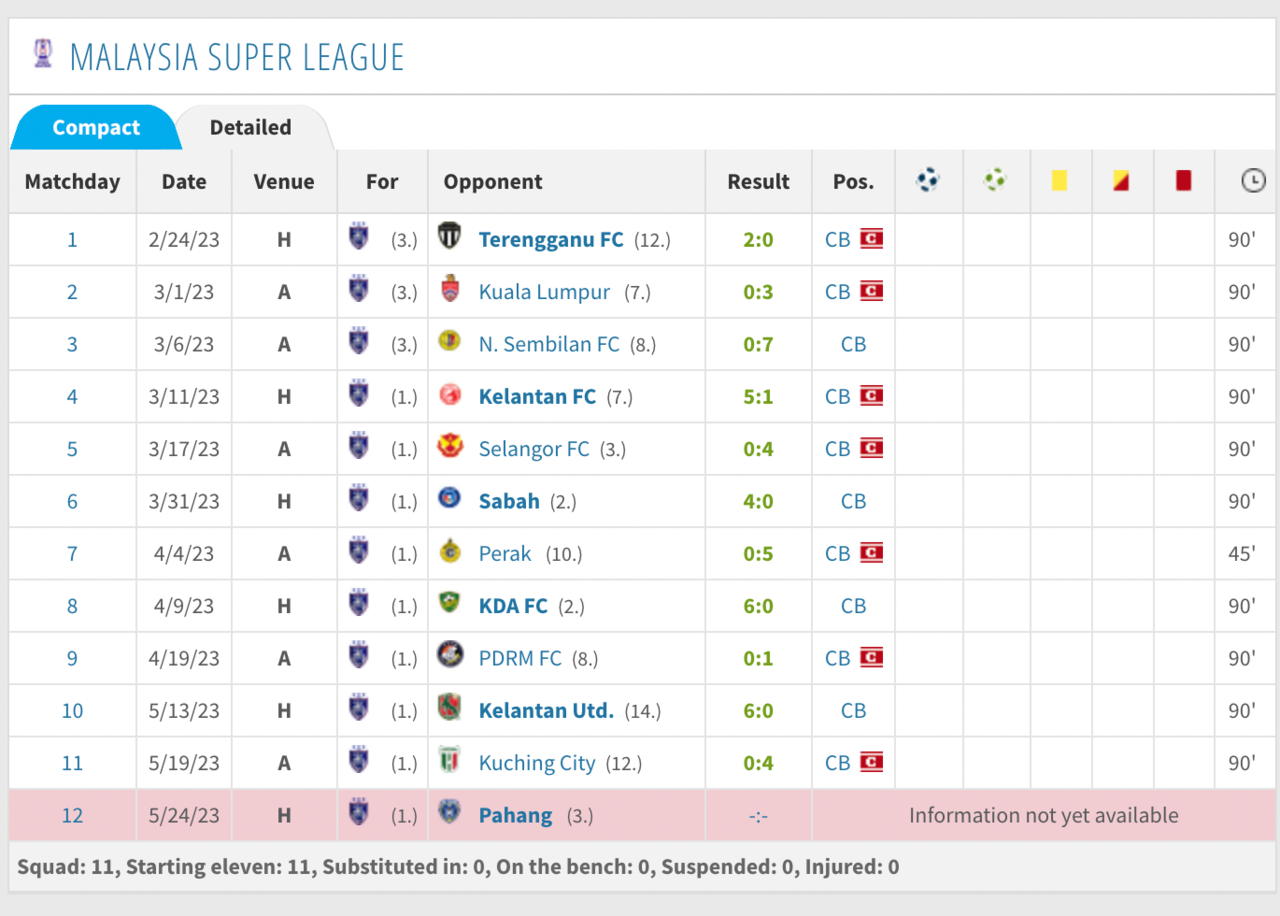Click the captain badge on matchday 1 row
The image size is (1280, 916).
point(871,239)
